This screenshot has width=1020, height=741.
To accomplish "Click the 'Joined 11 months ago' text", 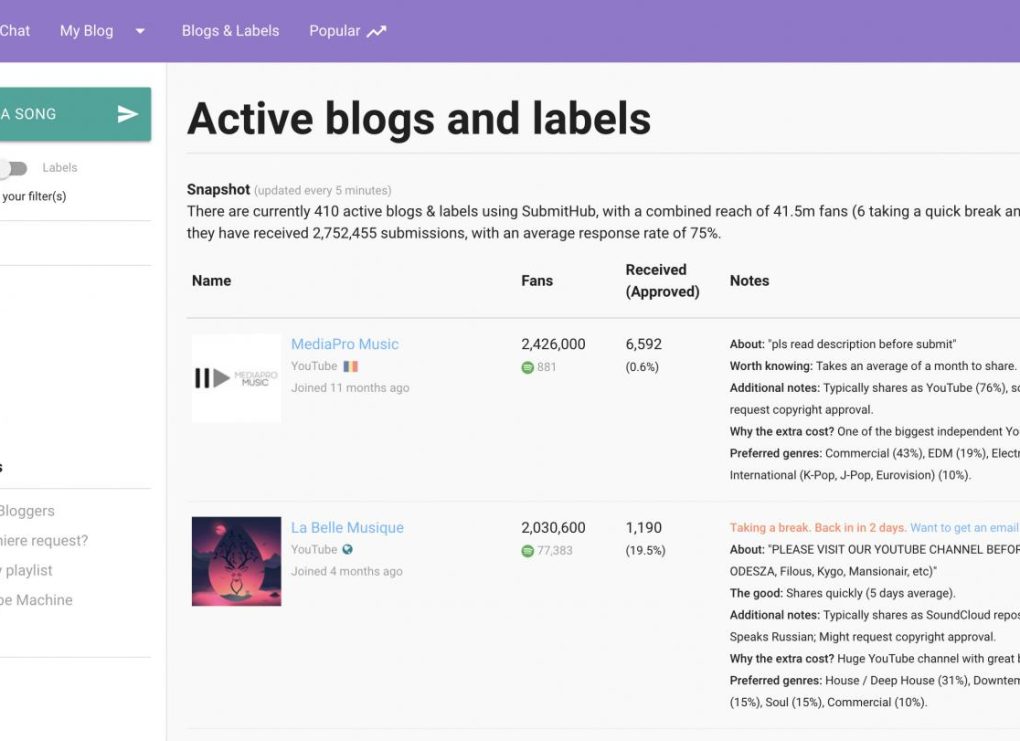I will click(x=350, y=388).
